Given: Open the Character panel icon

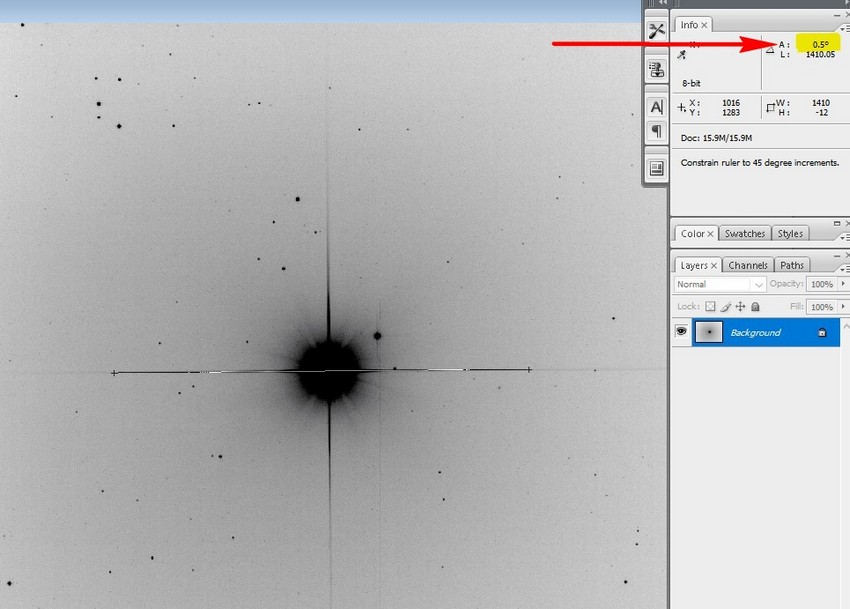Looking at the screenshot, I should pyautogui.click(x=656, y=107).
